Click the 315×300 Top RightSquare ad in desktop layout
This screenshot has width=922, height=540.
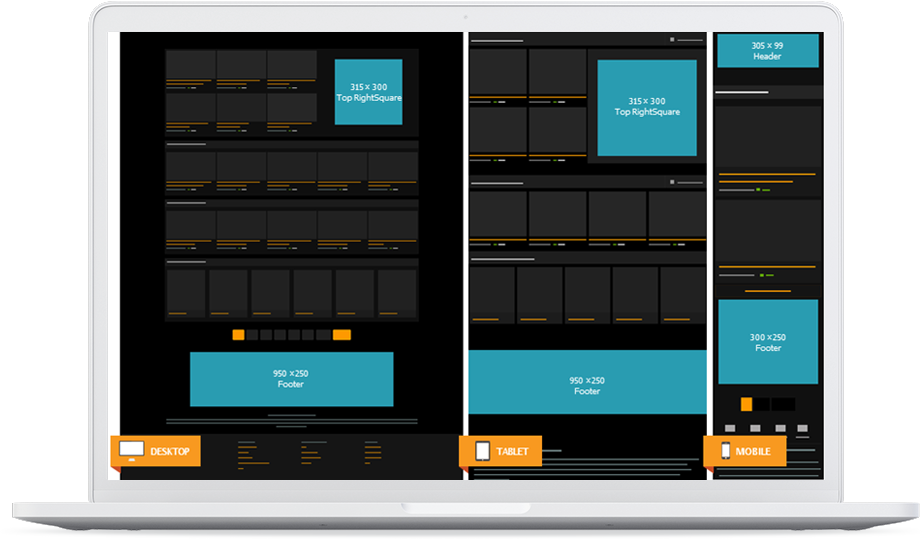click(x=368, y=92)
